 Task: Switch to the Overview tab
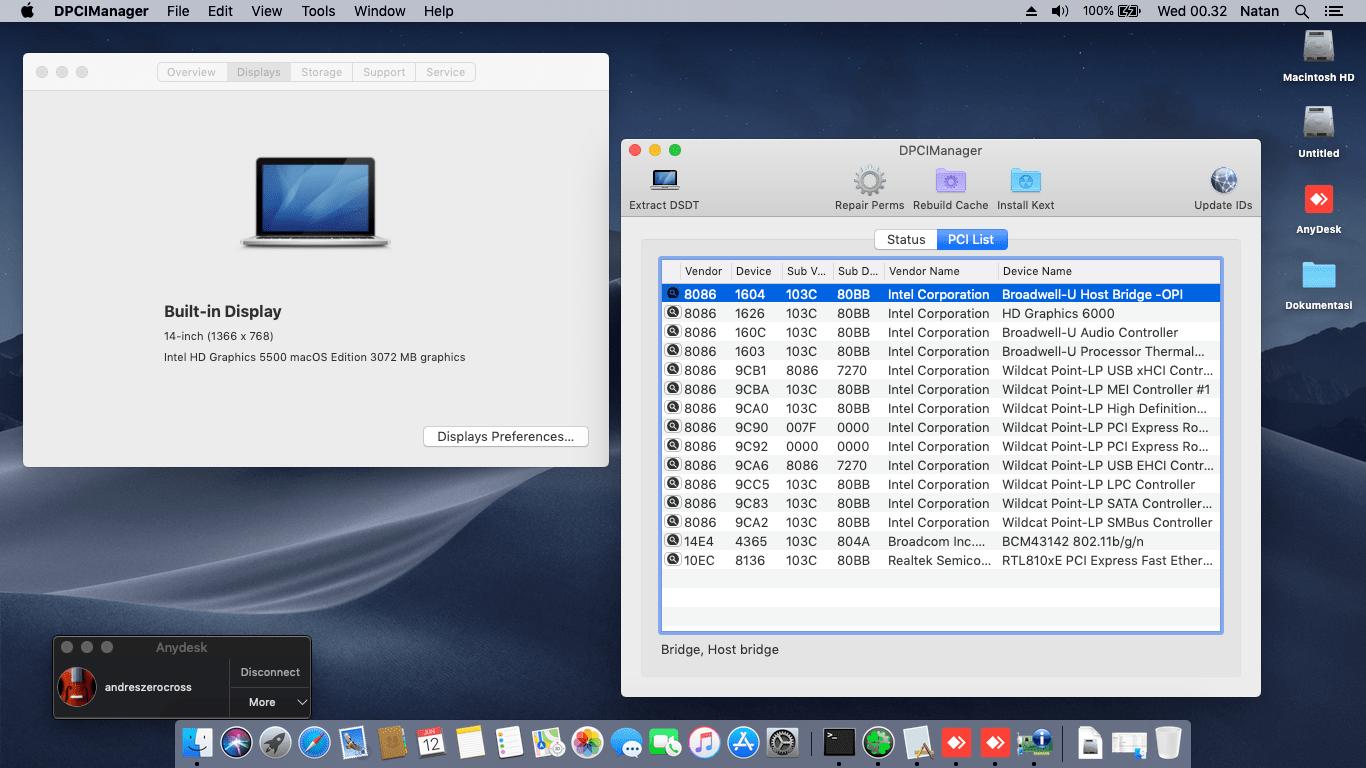click(191, 72)
